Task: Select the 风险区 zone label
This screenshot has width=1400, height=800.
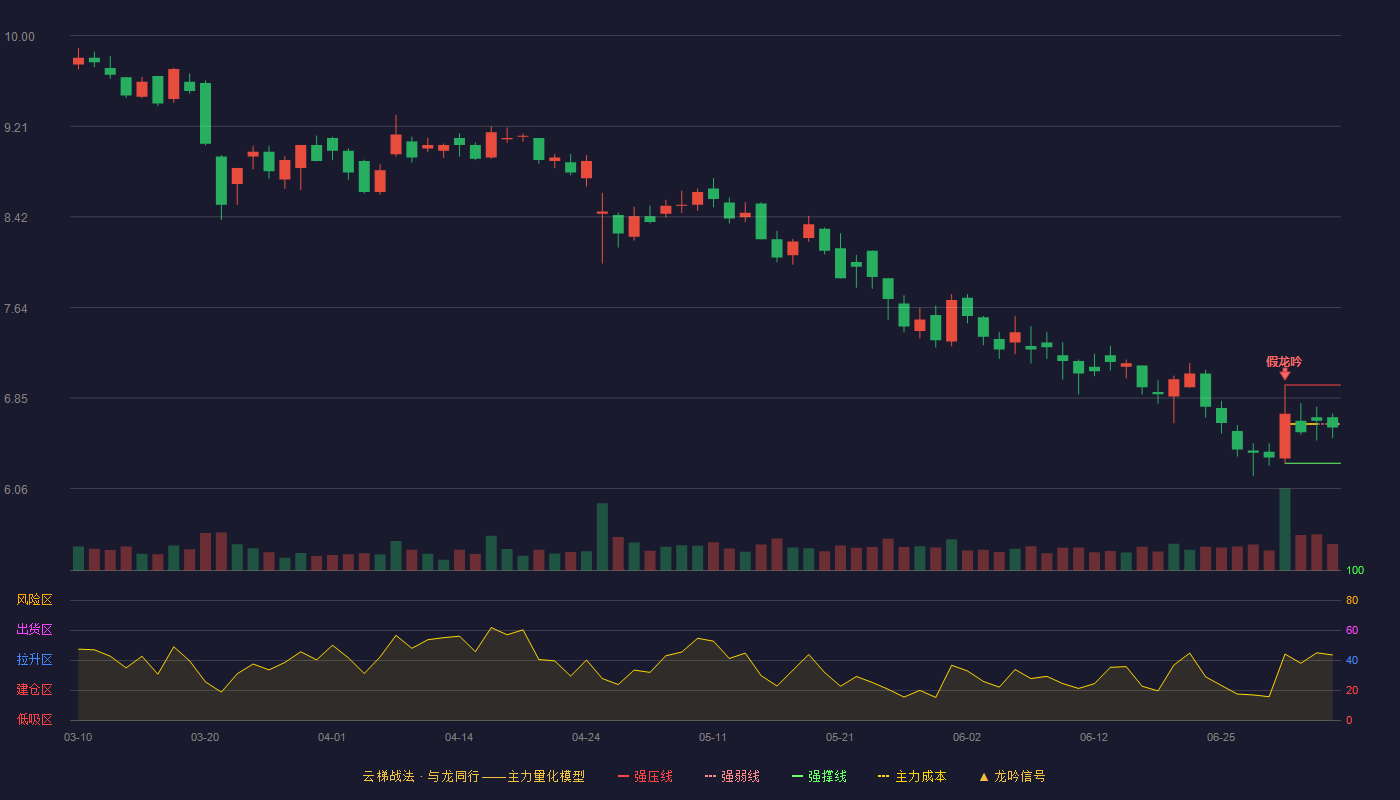Action: (x=34, y=600)
